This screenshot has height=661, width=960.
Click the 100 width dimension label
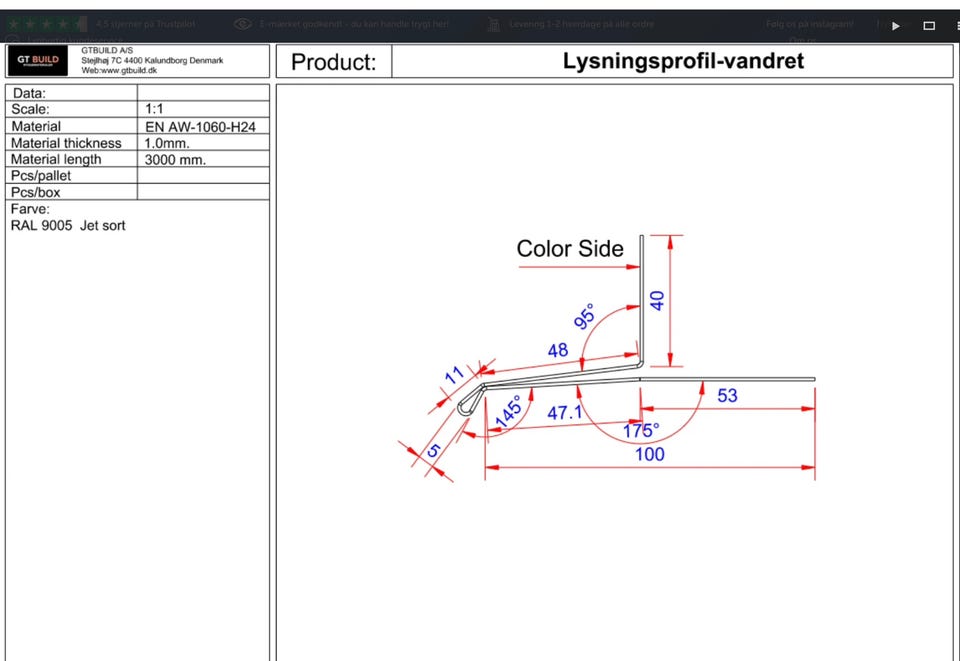[x=650, y=454]
